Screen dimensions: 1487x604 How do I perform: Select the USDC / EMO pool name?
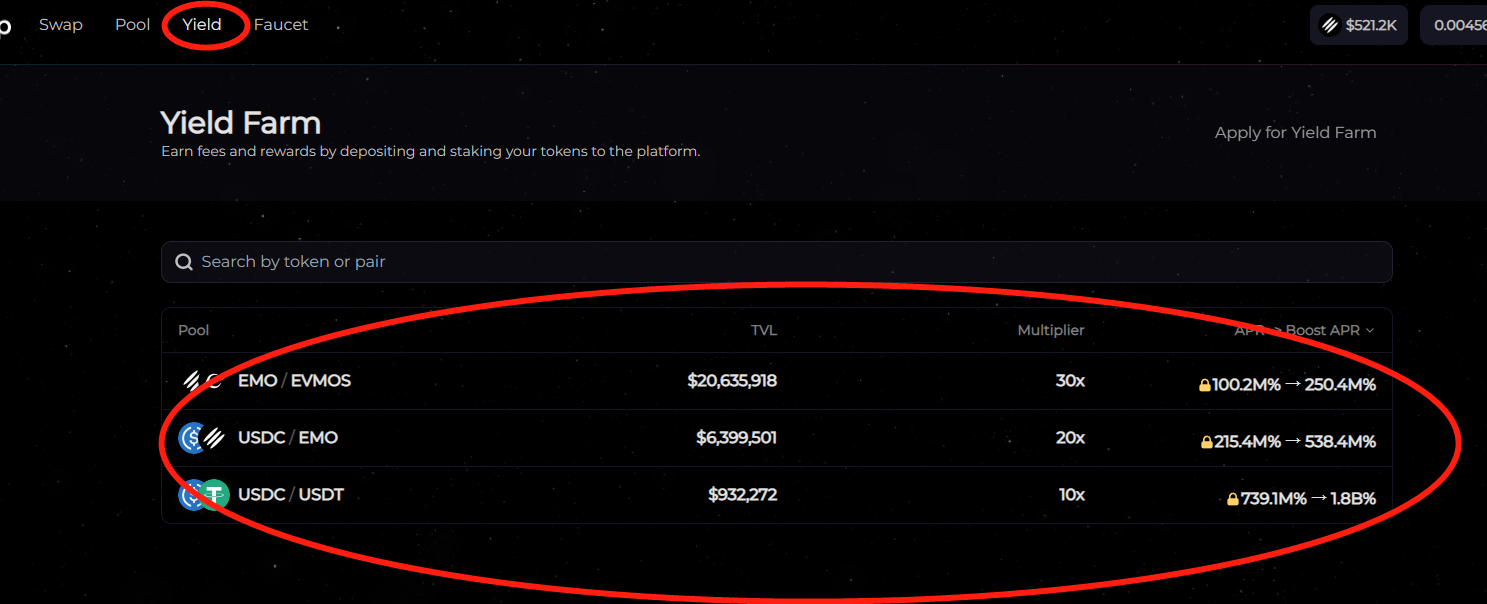point(288,438)
